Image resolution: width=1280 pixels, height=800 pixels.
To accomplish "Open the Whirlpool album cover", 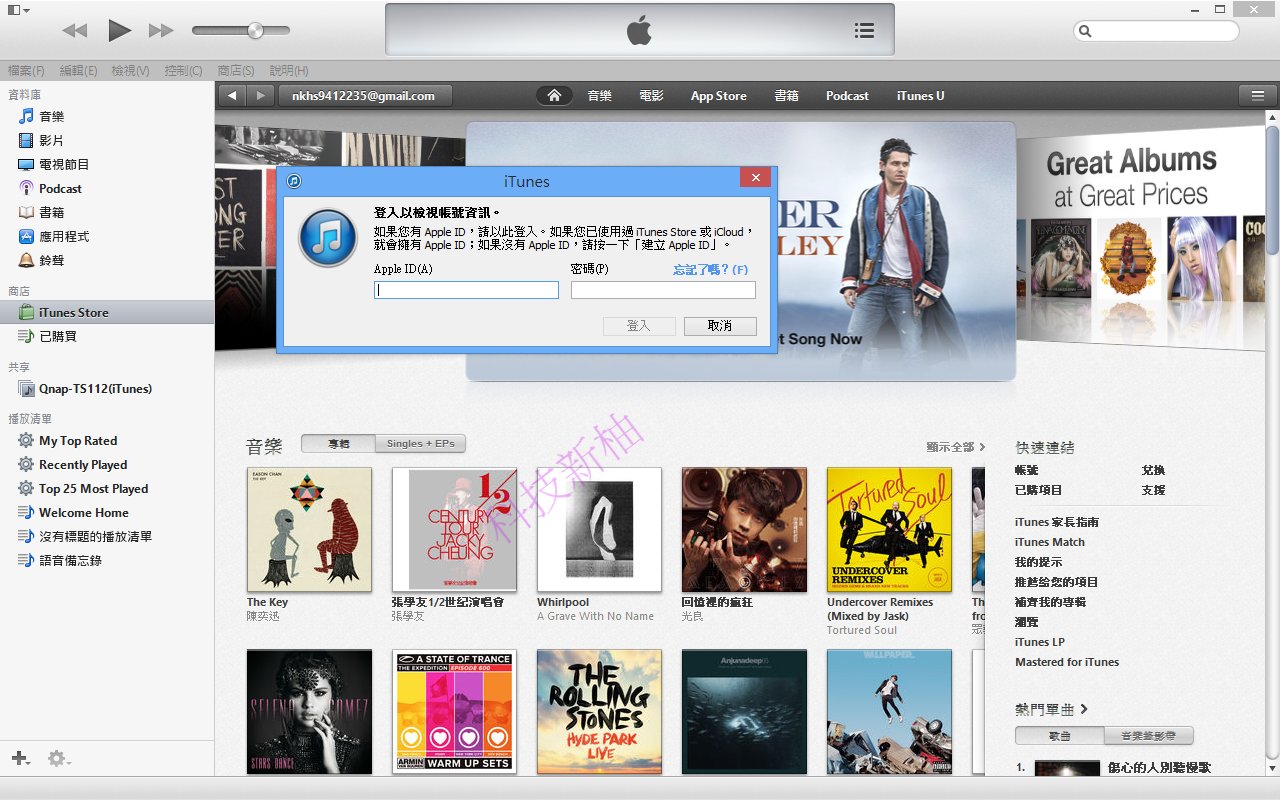I will coord(599,530).
